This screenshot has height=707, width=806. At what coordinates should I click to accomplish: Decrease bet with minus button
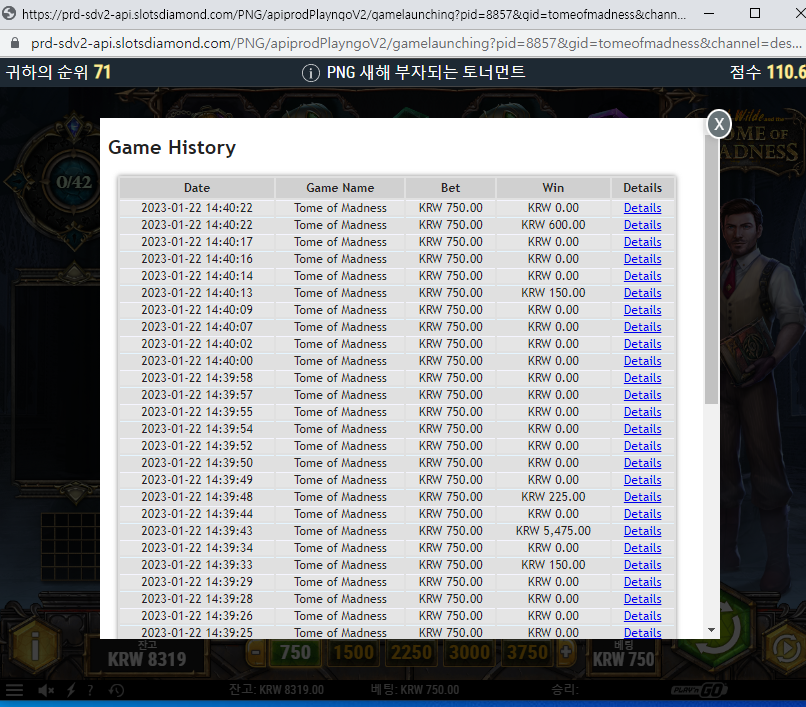point(256,652)
